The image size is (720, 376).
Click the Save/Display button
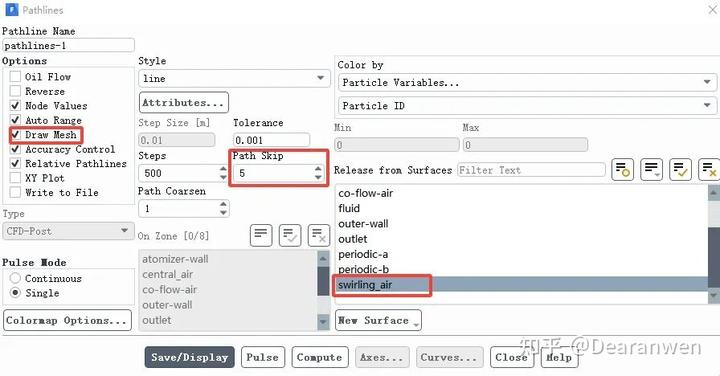[x=190, y=357]
